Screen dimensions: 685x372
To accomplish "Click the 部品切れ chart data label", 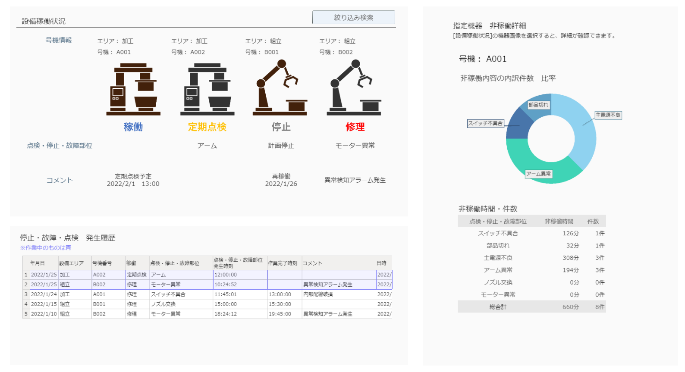I will point(538,105).
